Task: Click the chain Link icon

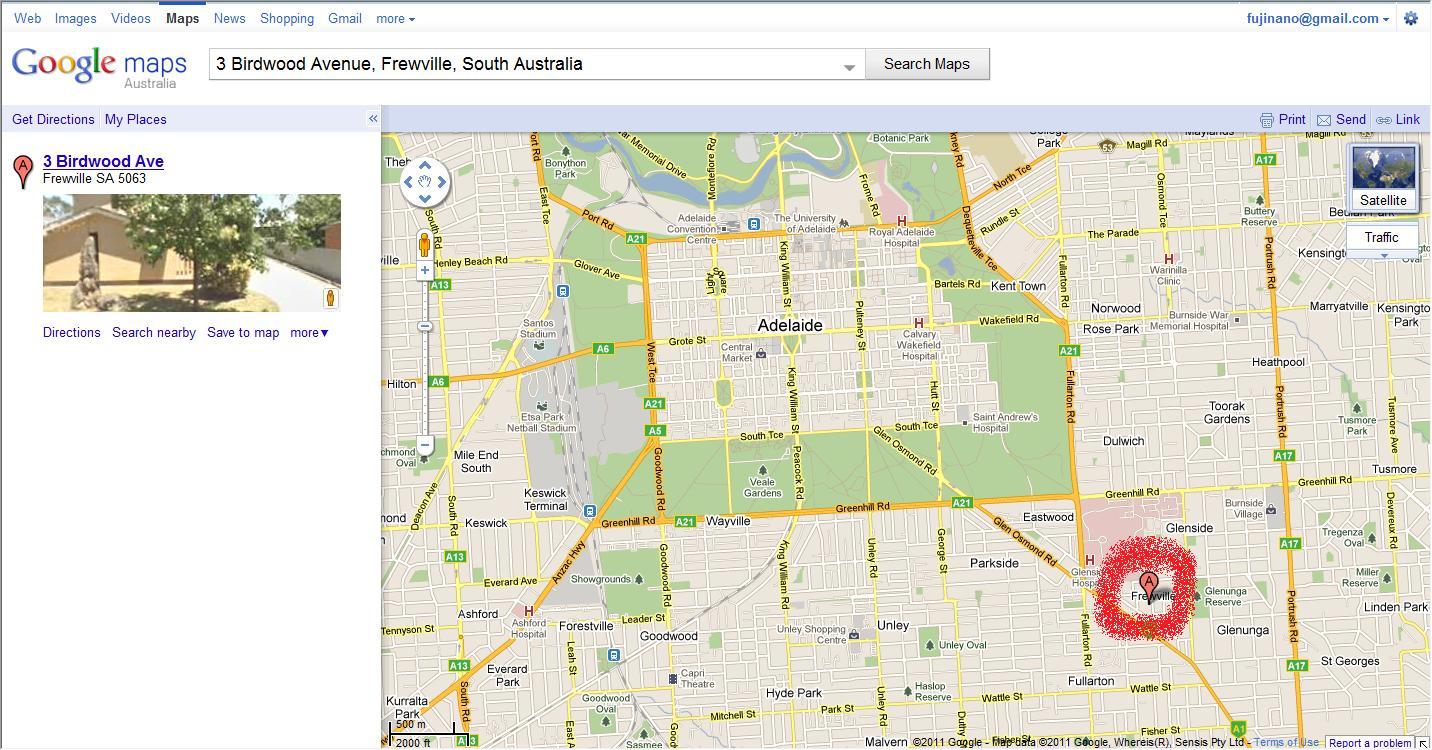Action: [1384, 120]
